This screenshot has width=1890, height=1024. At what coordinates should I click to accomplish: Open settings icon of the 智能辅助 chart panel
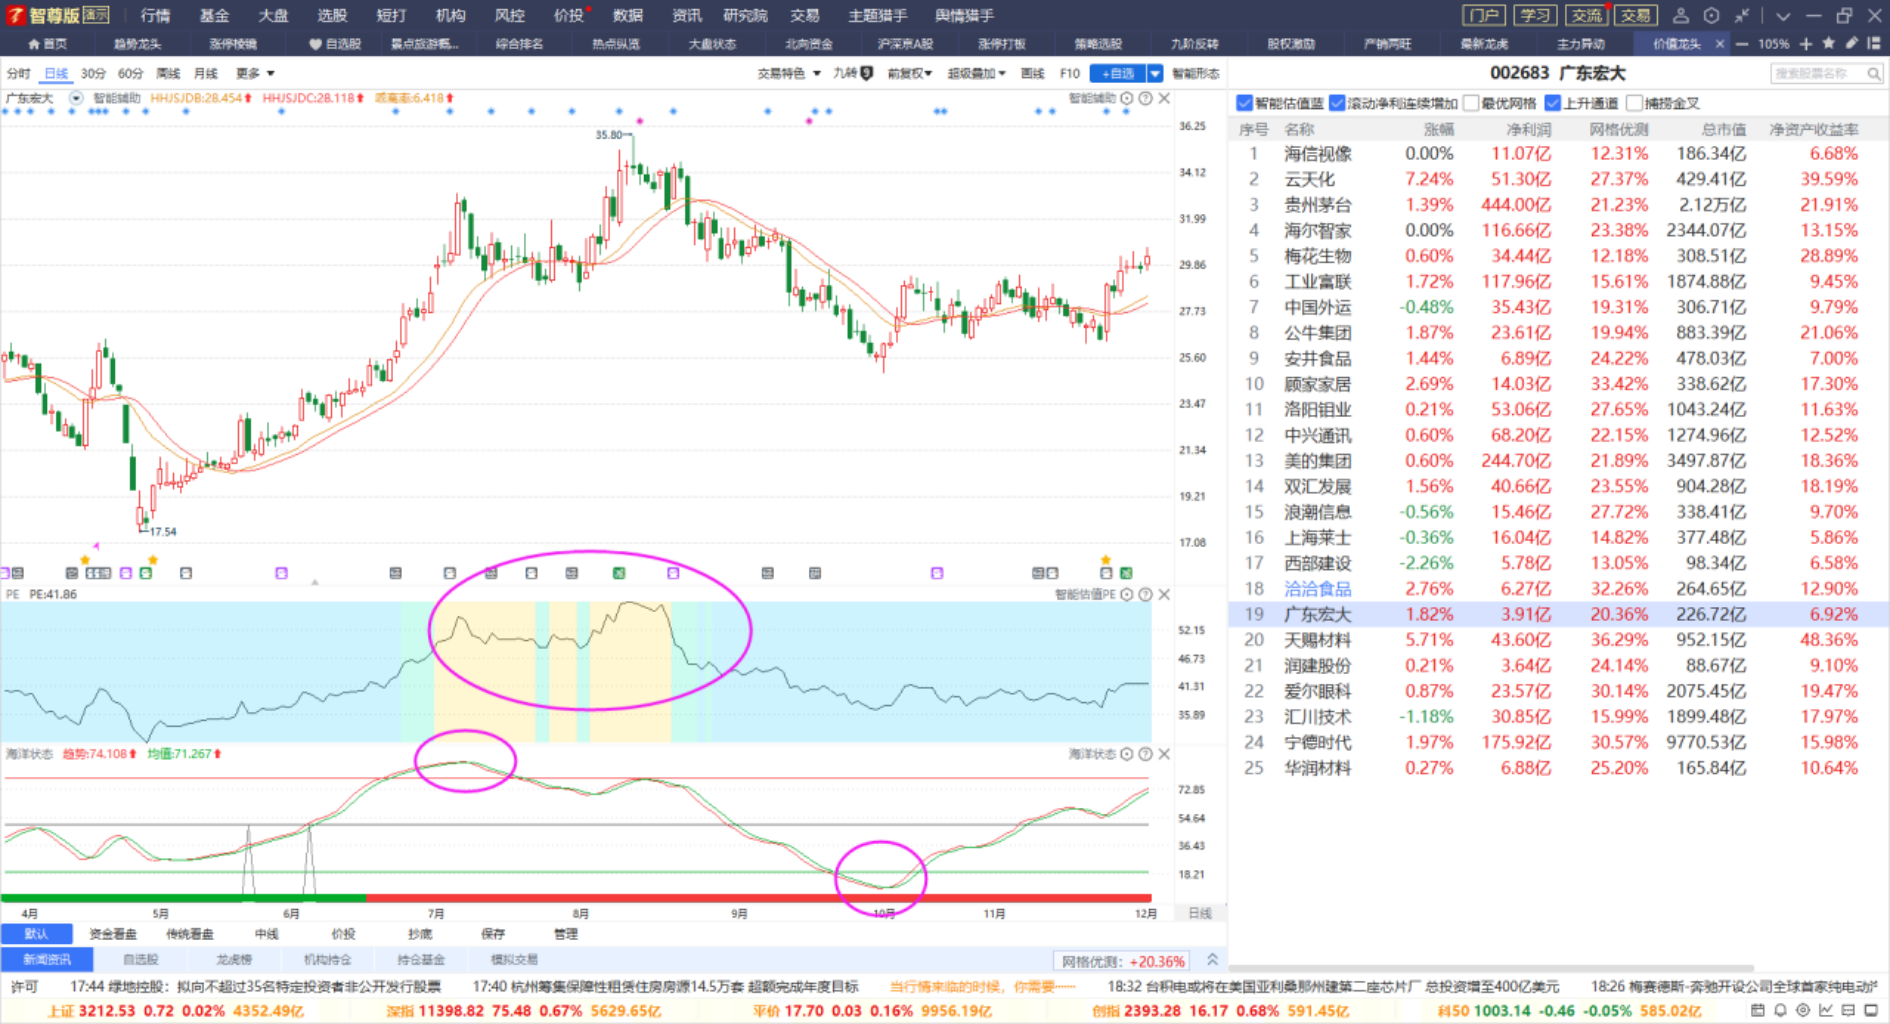[1127, 99]
